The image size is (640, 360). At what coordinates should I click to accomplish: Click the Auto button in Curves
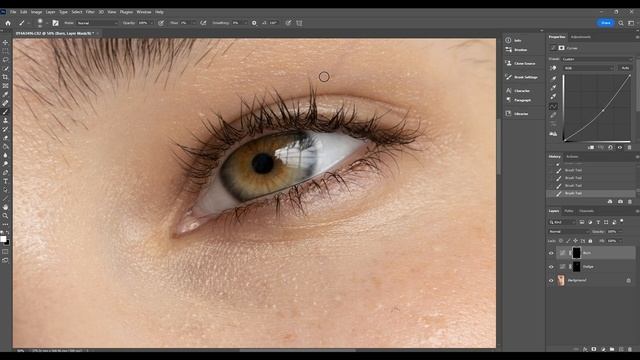625,68
